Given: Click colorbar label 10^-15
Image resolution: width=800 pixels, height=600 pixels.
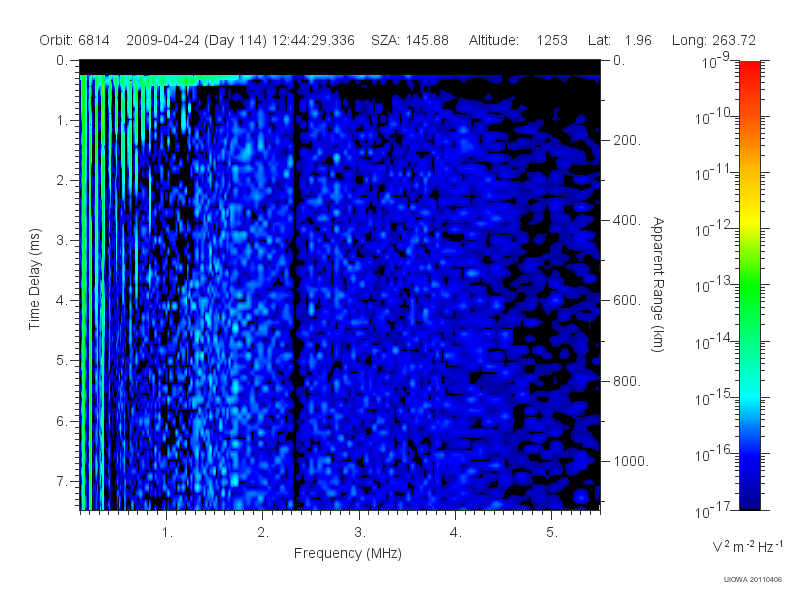Looking at the screenshot, I should click(x=713, y=397).
